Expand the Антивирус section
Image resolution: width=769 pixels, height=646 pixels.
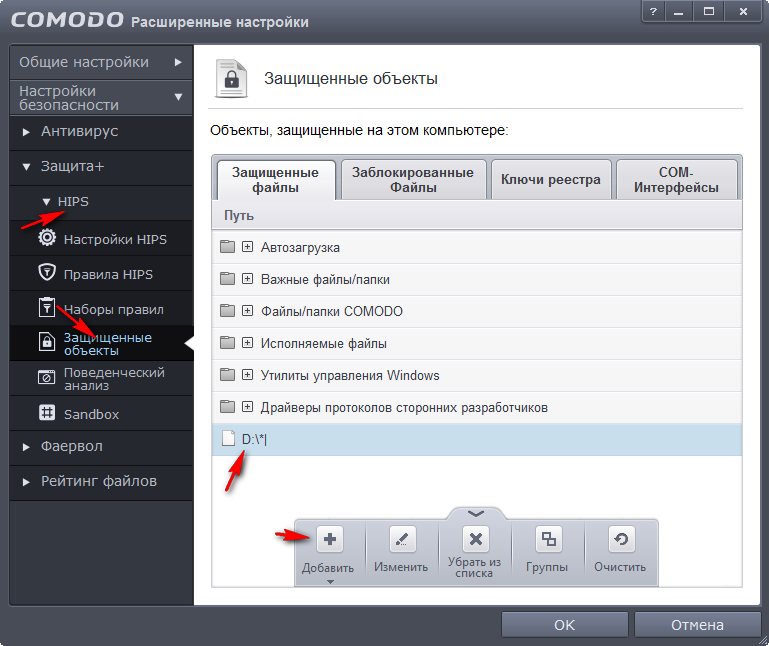pos(26,132)
